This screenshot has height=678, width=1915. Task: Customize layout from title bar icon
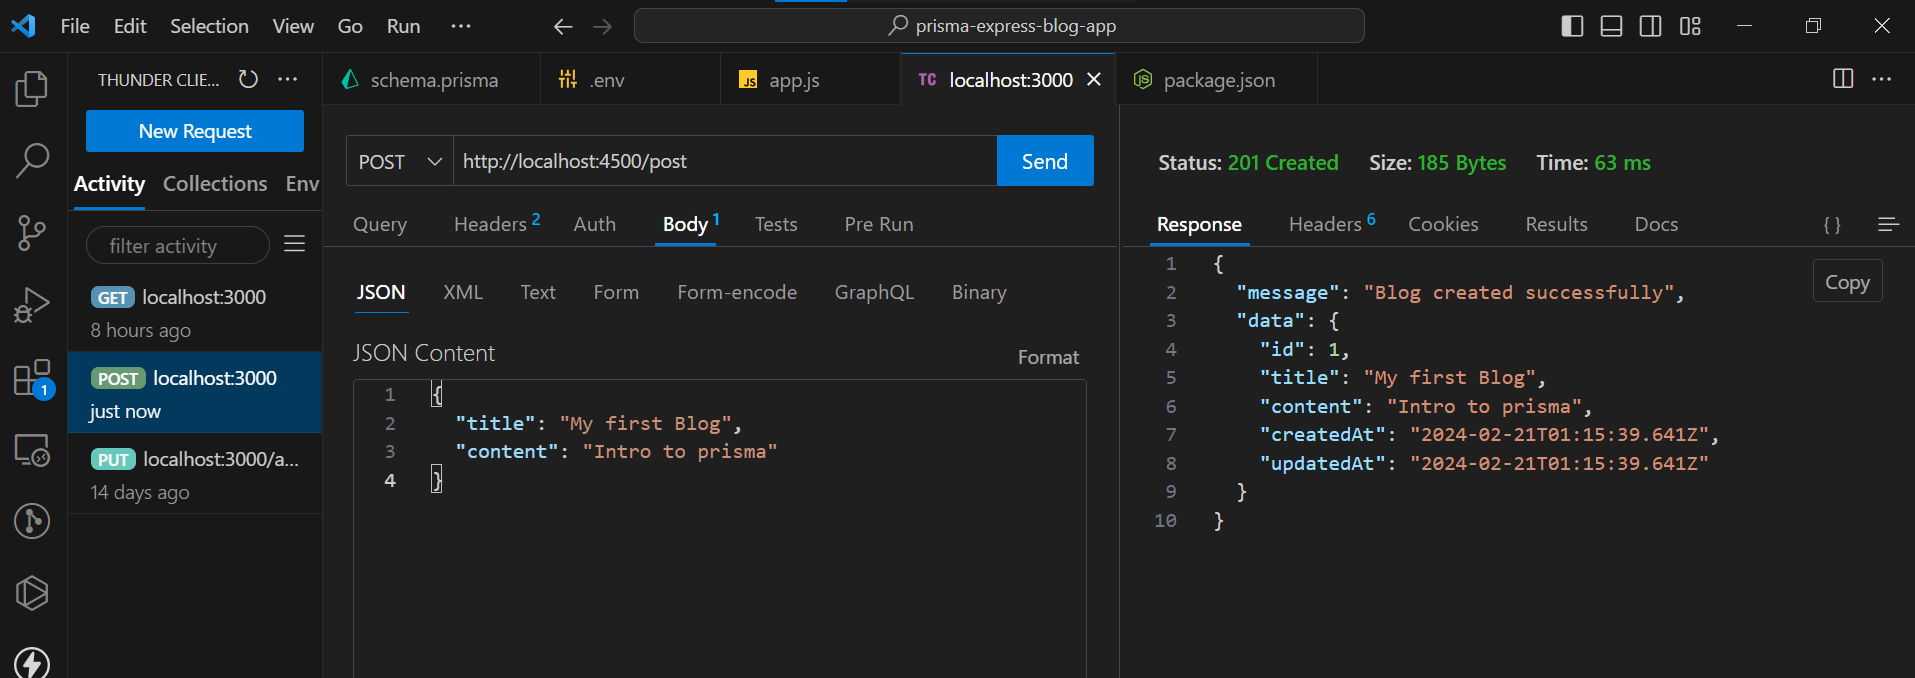[x=1690, y=26]
